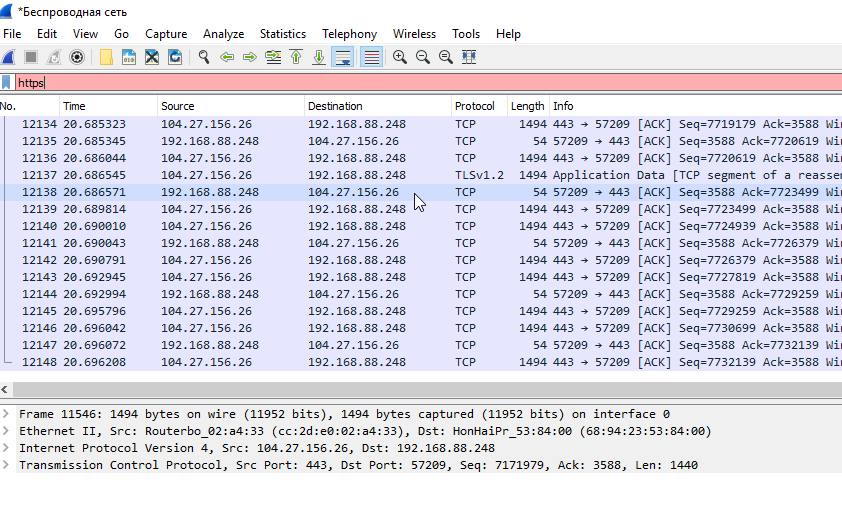Select packet 12141 at time 20.690043
The width and height of the screenshot is (842, 529).
[x=421, y=243]
